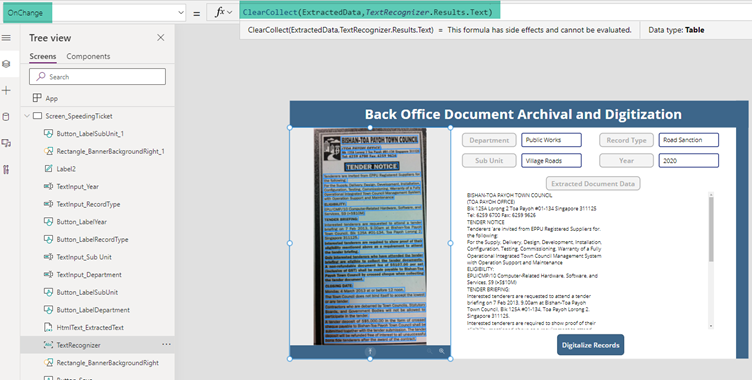Switch to the Screens tab
The height and width of the screenshot is (380, 752).
tap(43, 56)
